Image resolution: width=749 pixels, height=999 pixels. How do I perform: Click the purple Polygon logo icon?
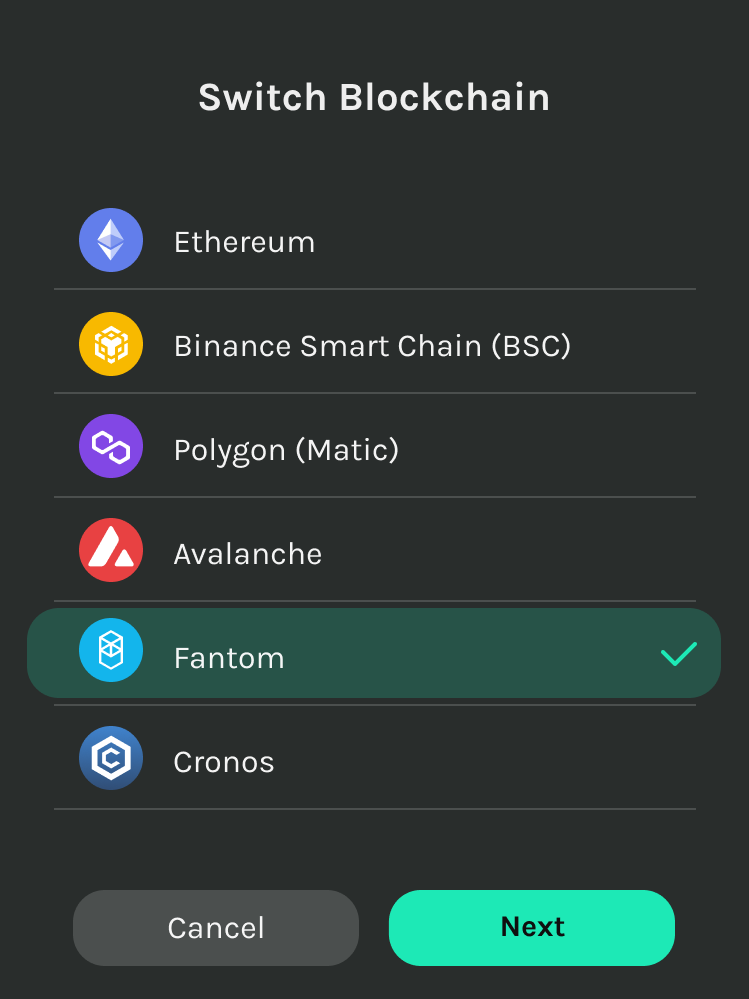tap(111, 446)
